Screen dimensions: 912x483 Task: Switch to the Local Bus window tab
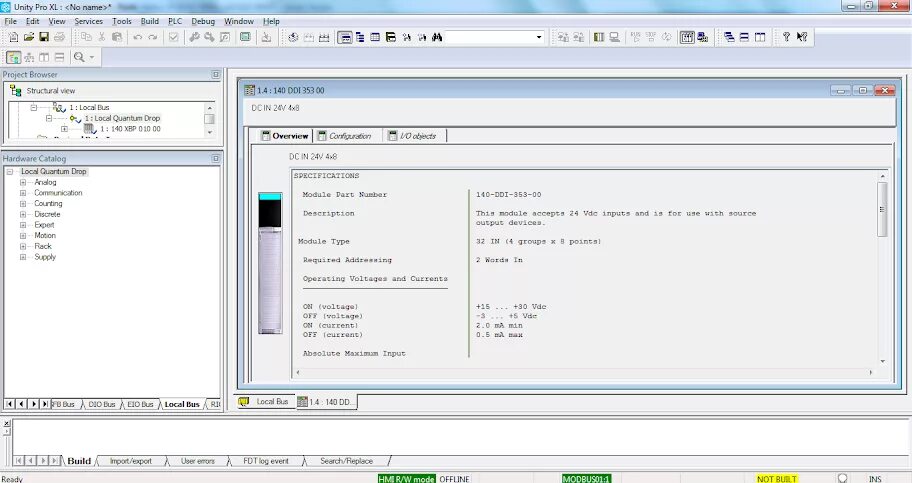pyautogui.click(x=265, y=402)
